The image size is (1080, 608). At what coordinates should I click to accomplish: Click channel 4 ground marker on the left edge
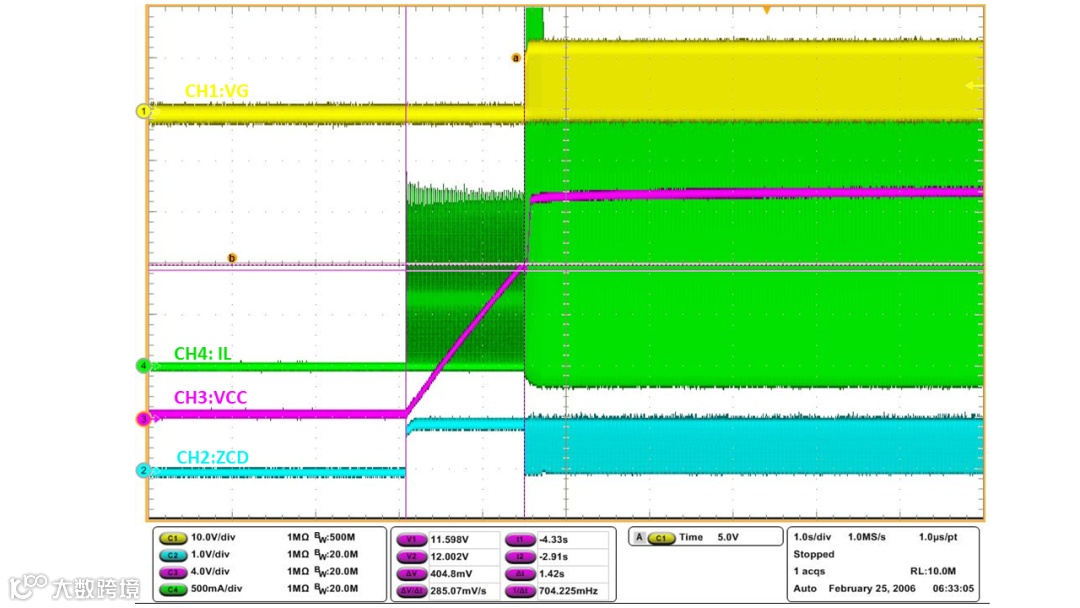pos(143,366)
